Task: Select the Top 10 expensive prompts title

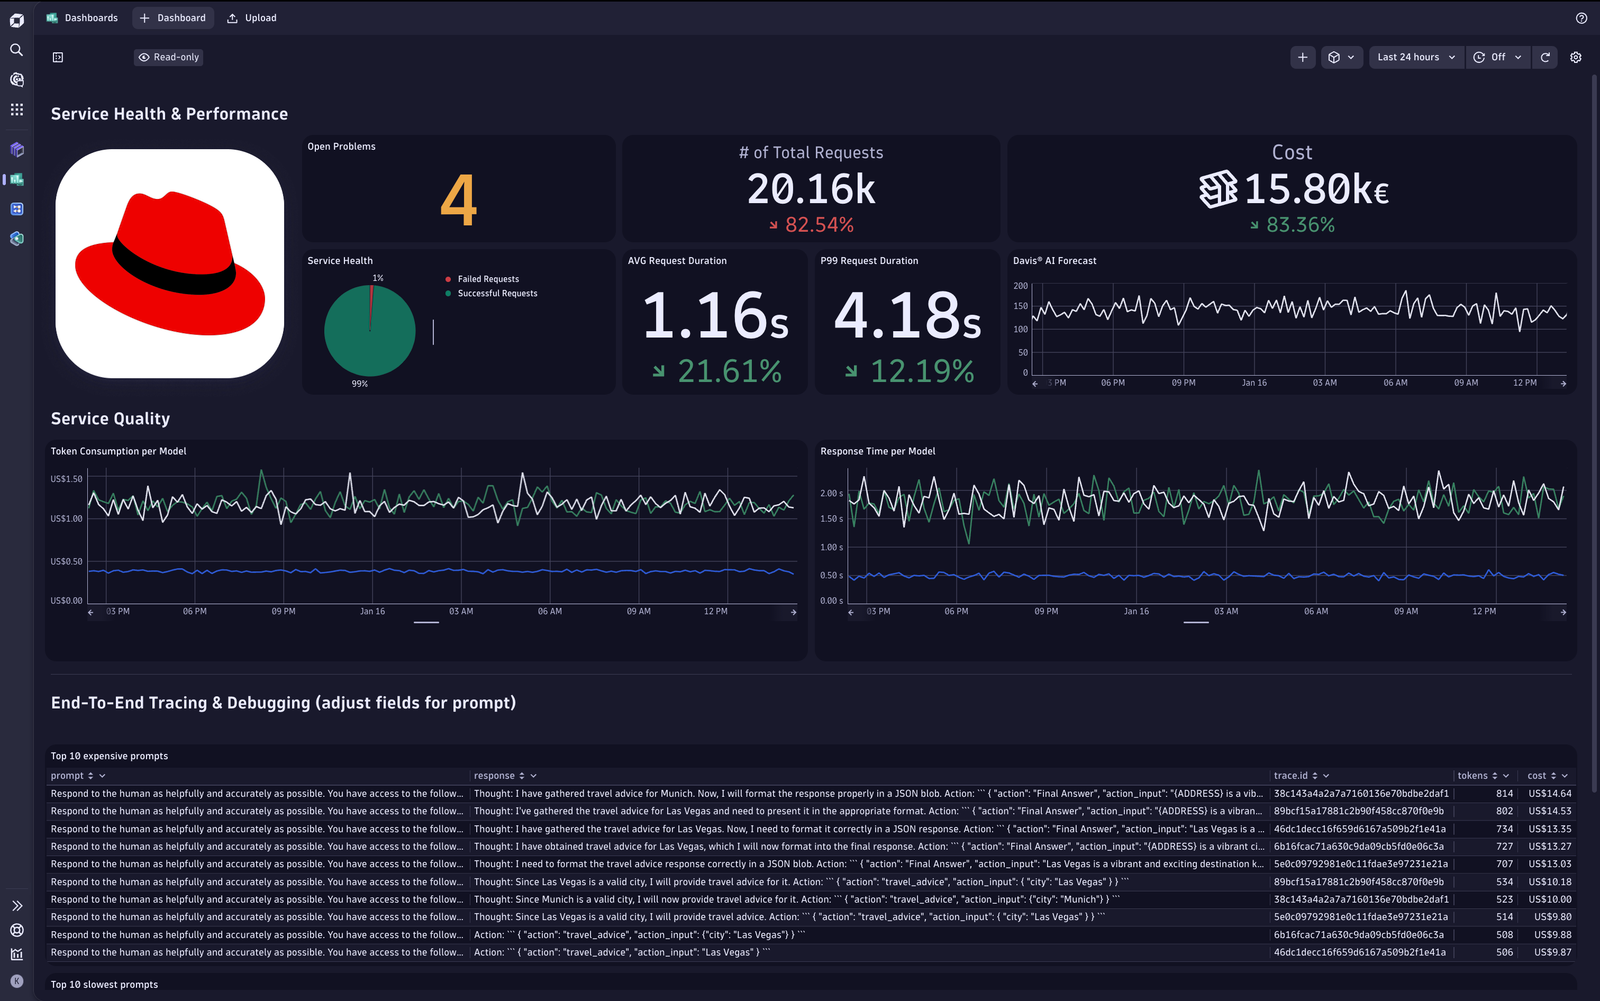Action: click(109, 756)
